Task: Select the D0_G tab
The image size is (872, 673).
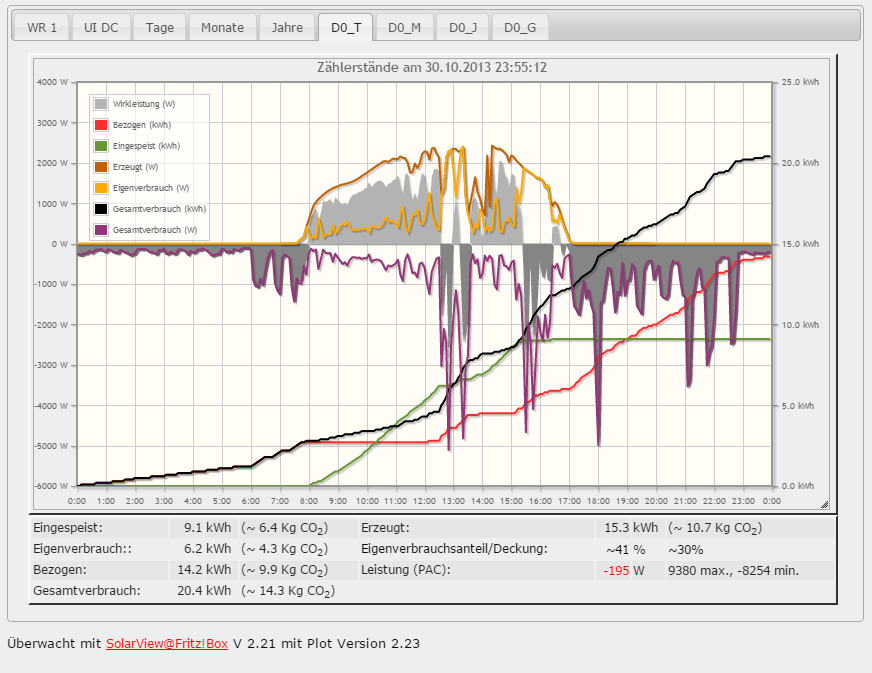Action: point(520,27)
